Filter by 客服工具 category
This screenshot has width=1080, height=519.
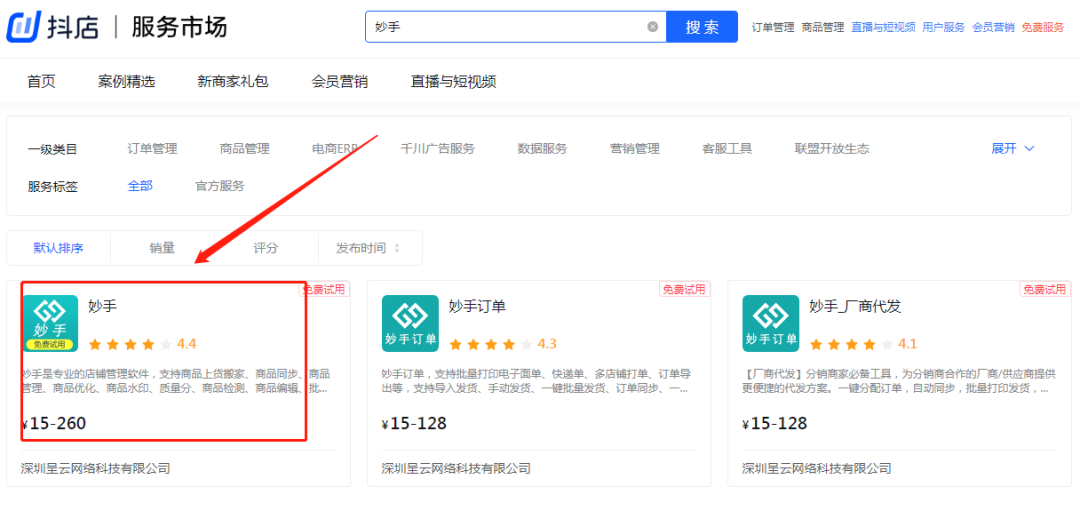(x=727, y=149)
